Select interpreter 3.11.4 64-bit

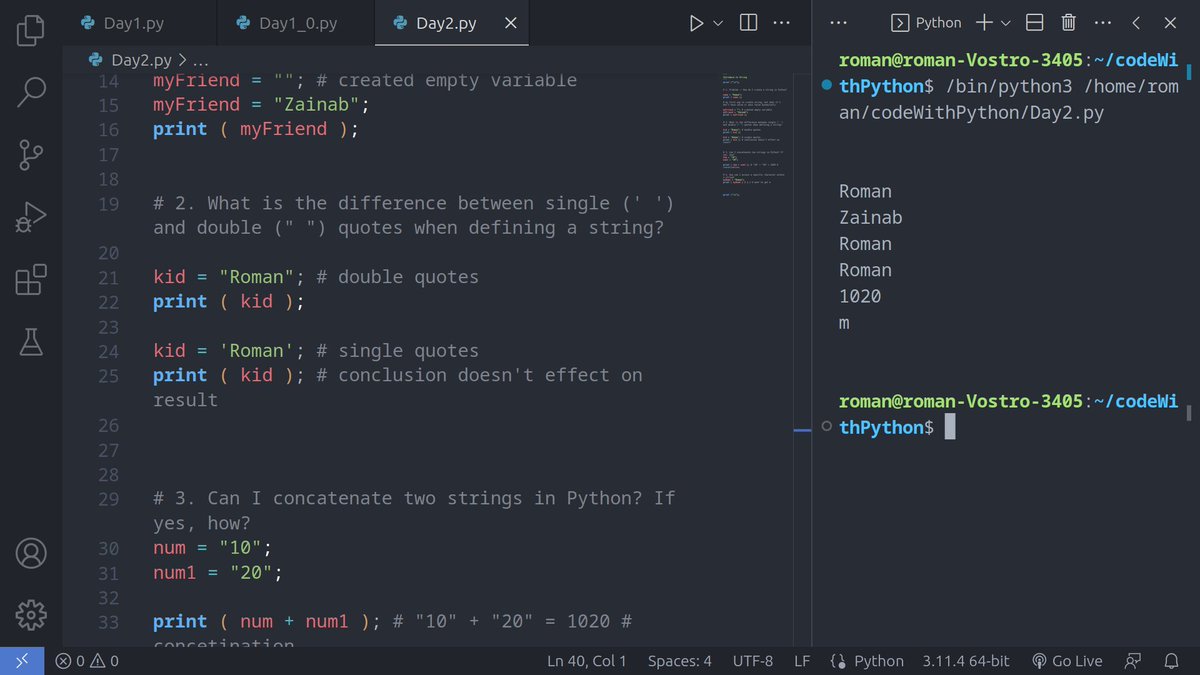(x=966, y=661)
